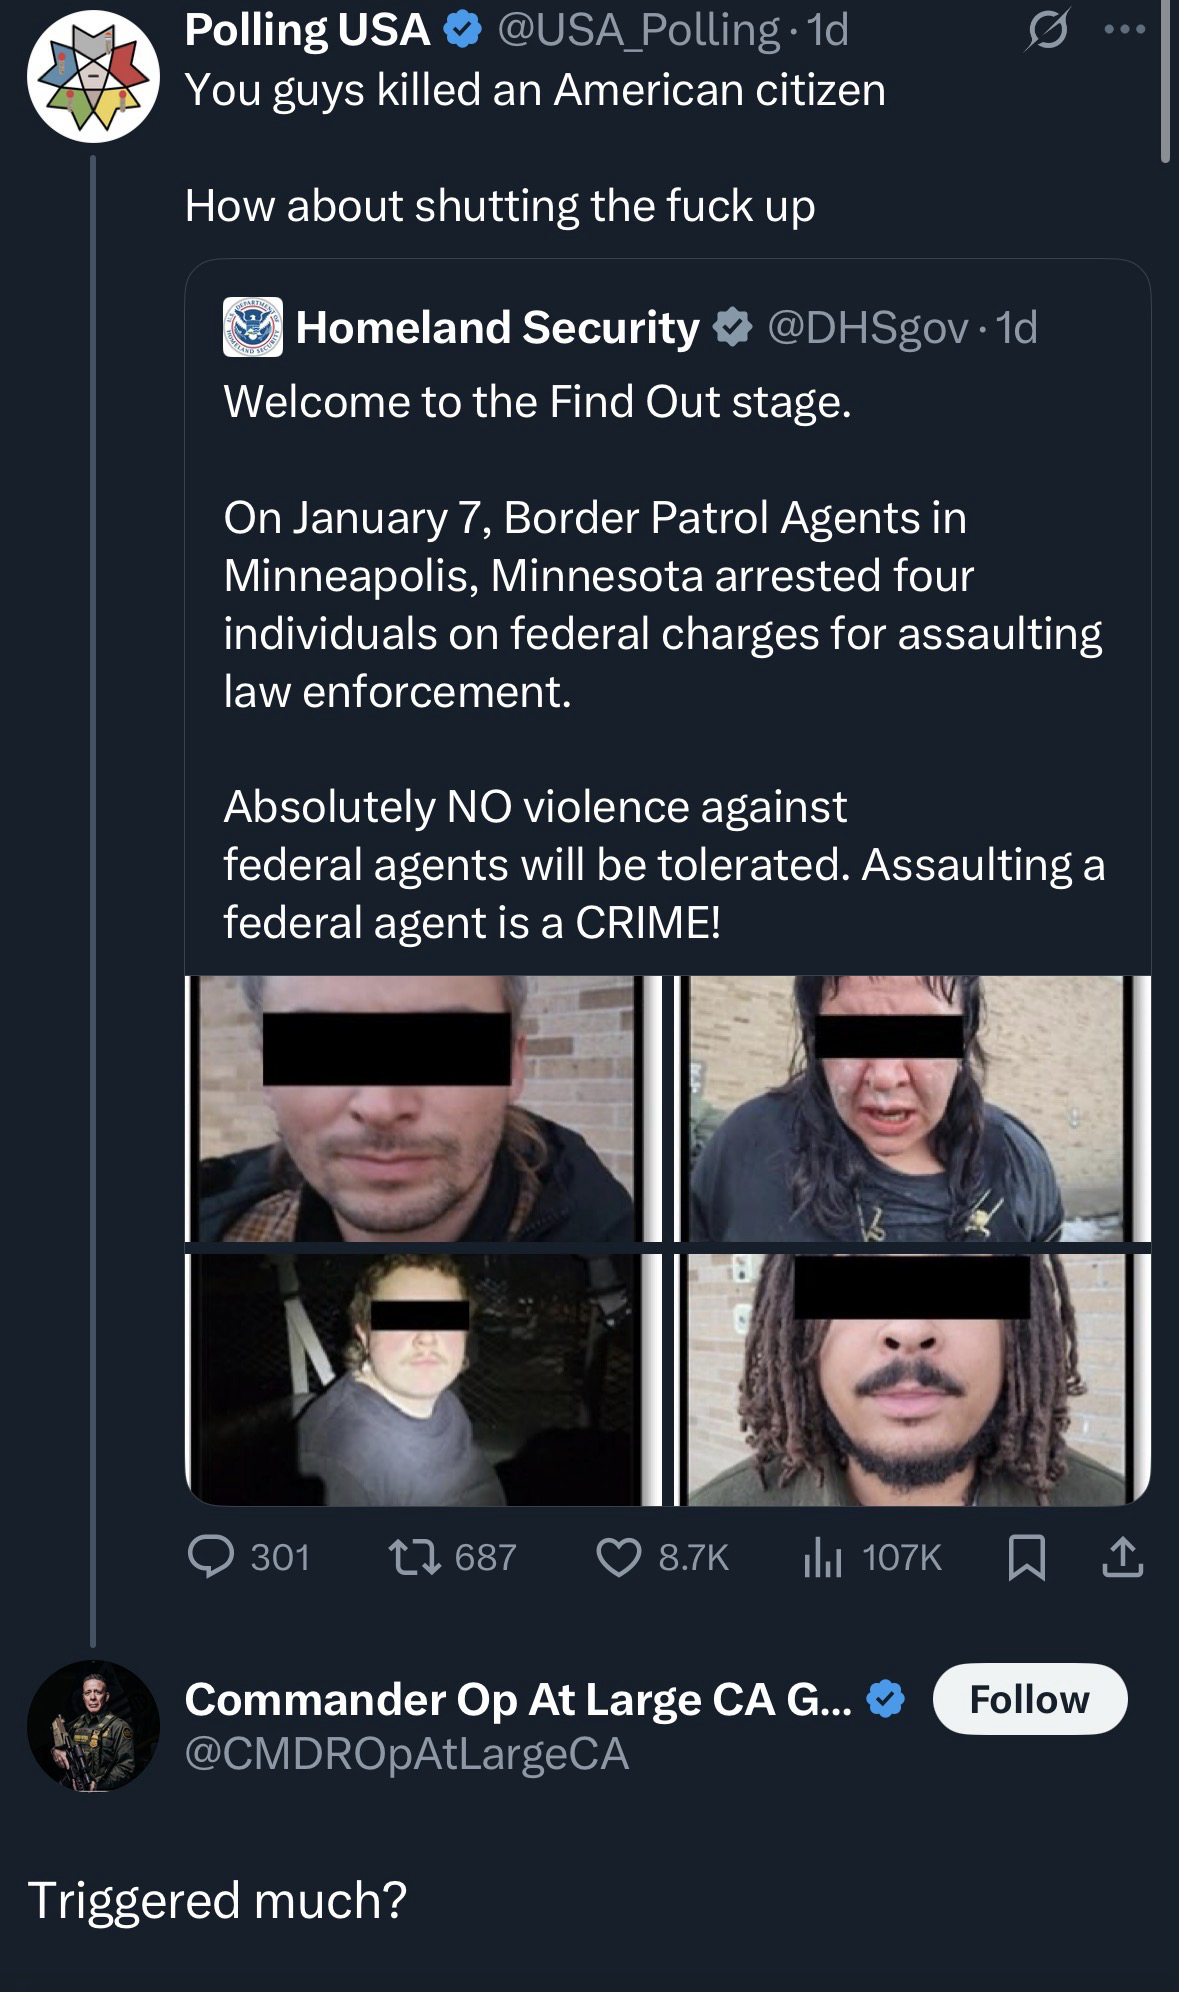
Task: Open the bottom-left photo in quoted tweet
Action: pos(423,1379)
